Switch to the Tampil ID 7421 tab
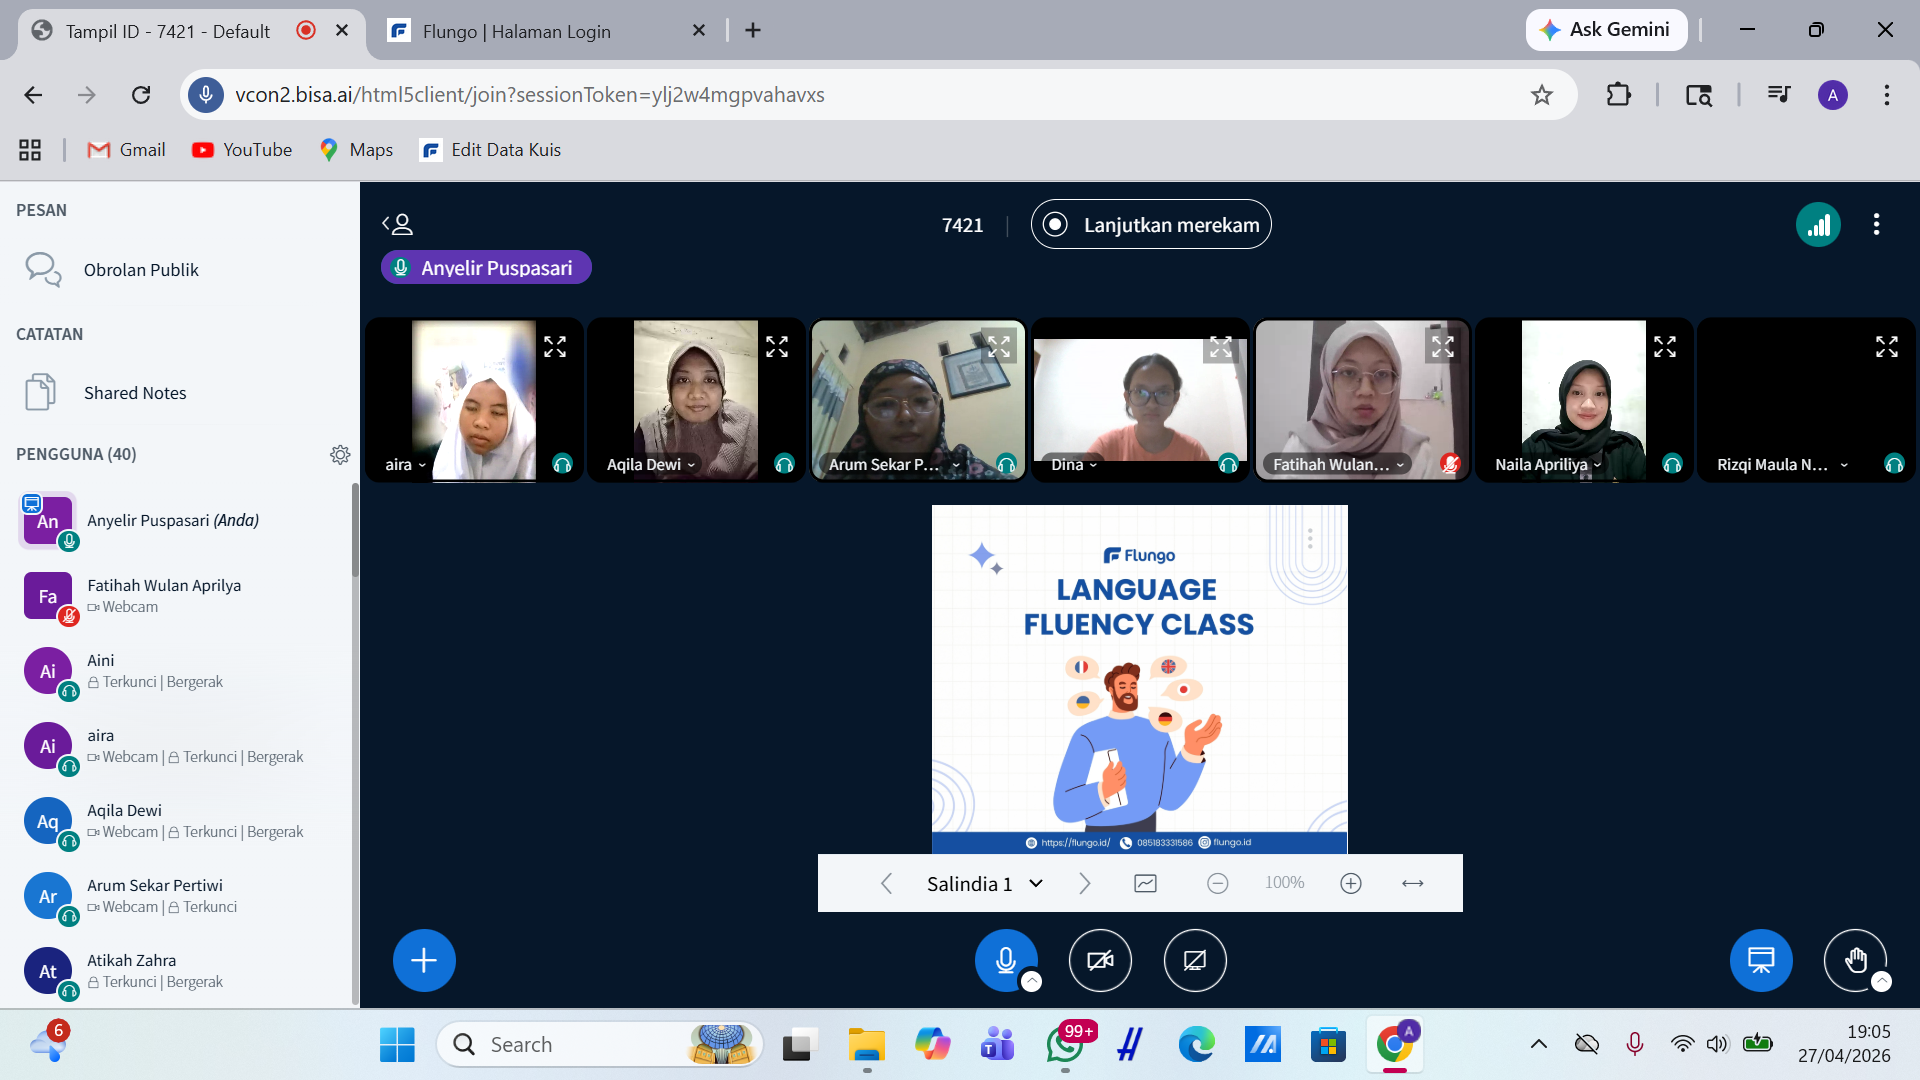 [x=190, y=31]
